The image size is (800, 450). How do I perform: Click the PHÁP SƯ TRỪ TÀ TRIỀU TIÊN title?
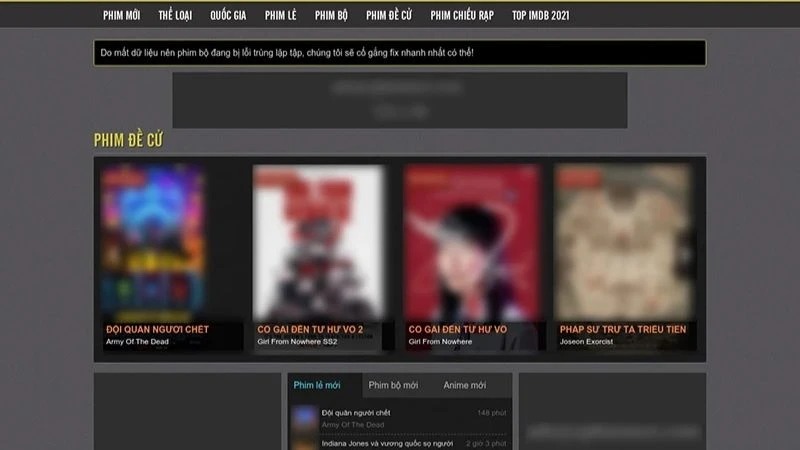[x=622, y=329]
